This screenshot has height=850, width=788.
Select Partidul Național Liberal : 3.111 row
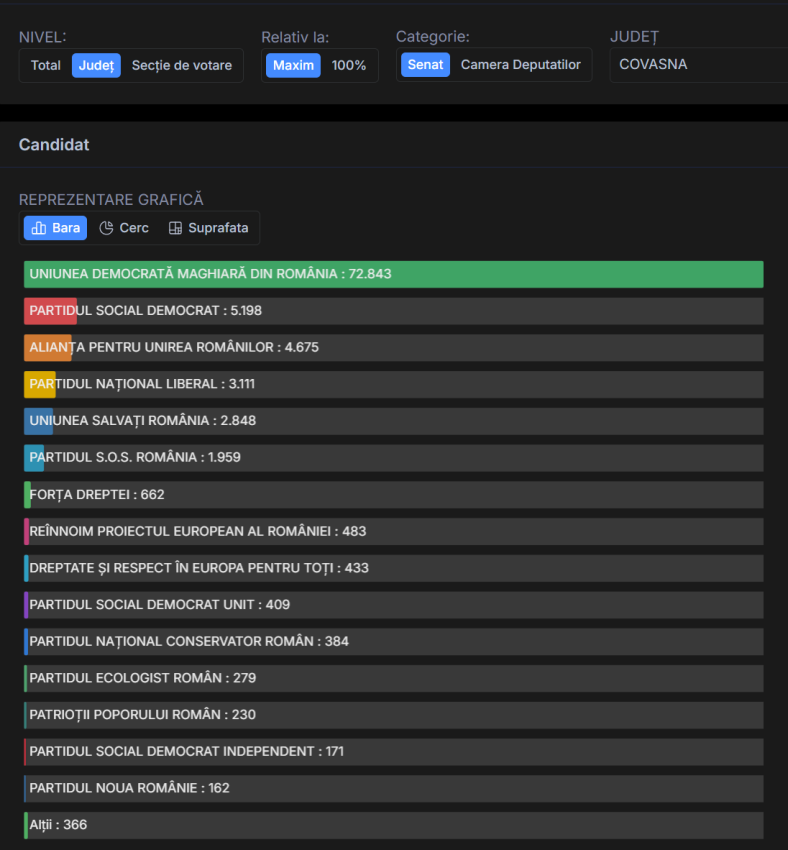[393, 384]
